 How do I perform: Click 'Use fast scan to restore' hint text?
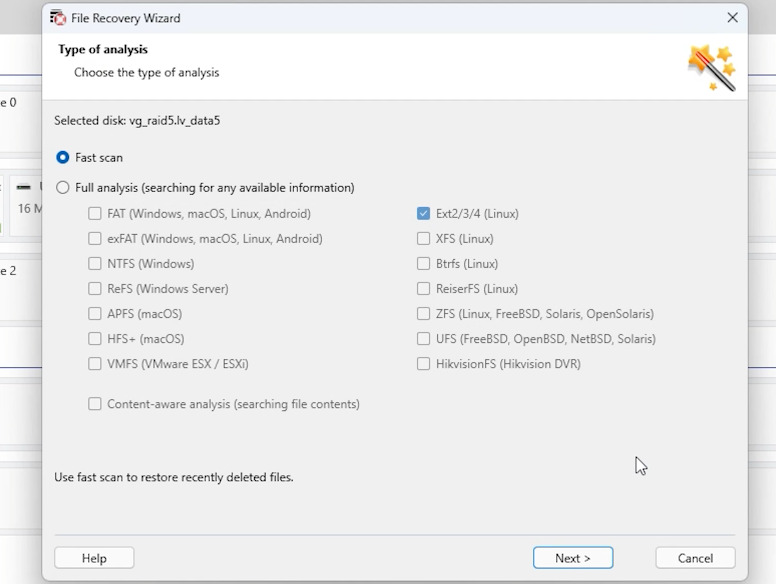(174, 477)
